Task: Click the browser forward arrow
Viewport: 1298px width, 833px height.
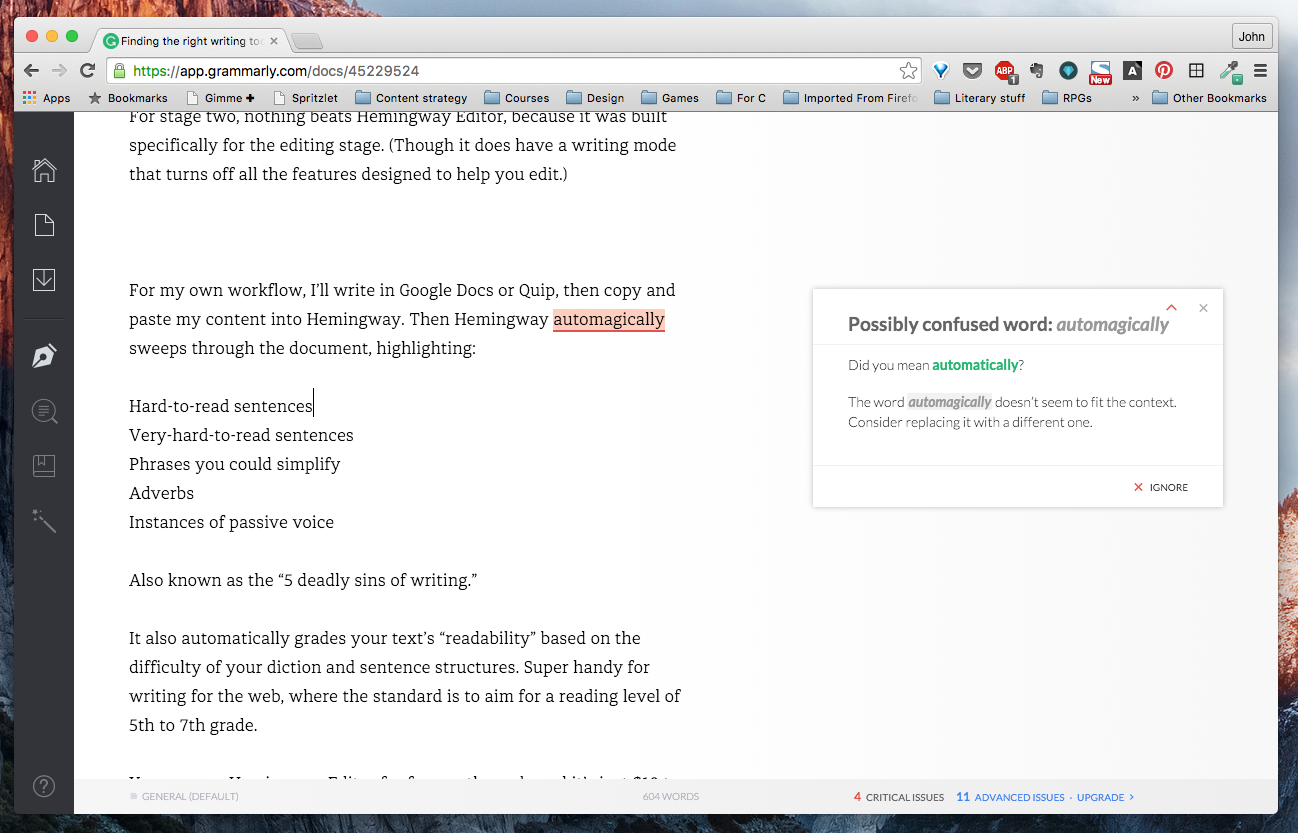Action: [60, 71]
